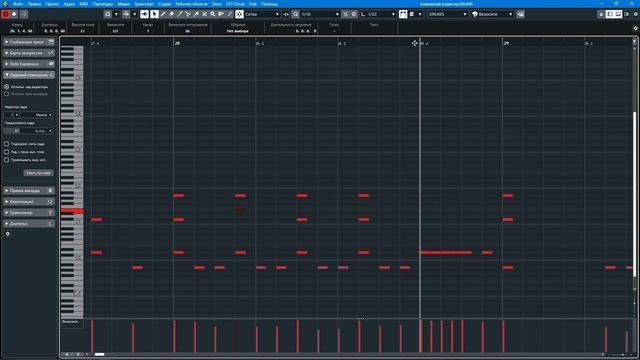Collapse the Scale Assistant section
Screen dimensions: 640x360
[29, 75]
